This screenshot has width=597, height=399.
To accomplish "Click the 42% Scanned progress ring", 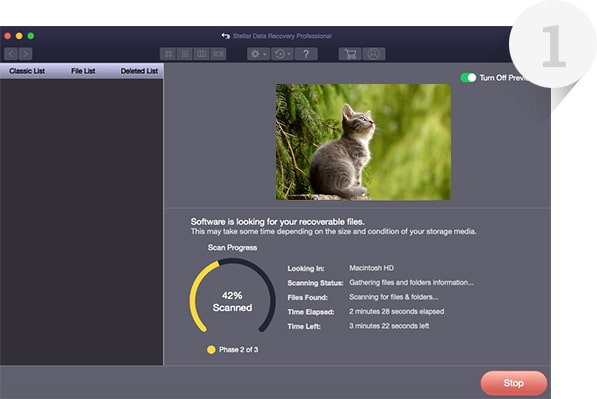I will point(232,296).
